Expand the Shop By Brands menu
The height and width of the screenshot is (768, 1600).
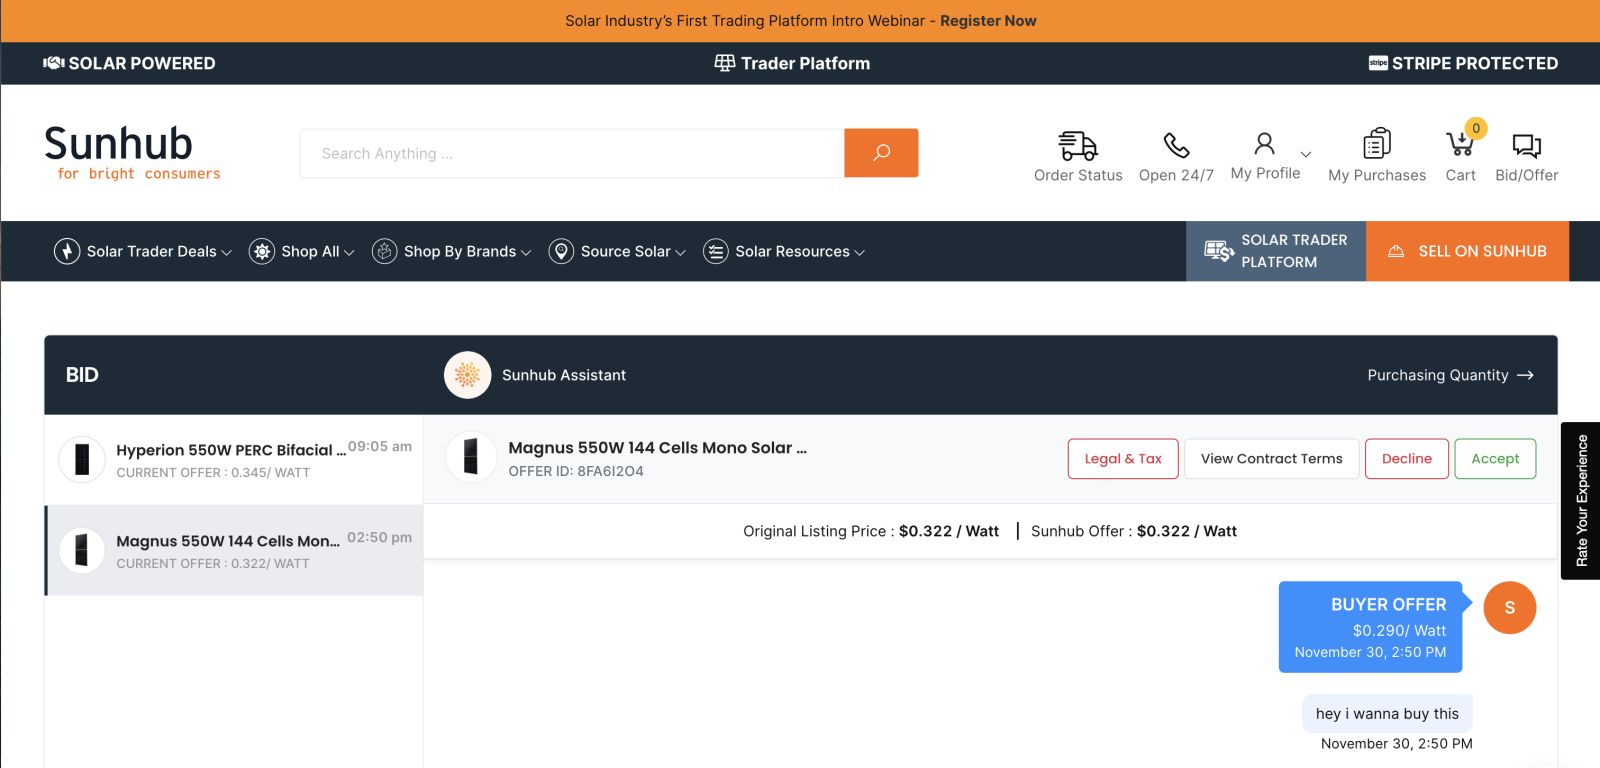tap(451, 251)
